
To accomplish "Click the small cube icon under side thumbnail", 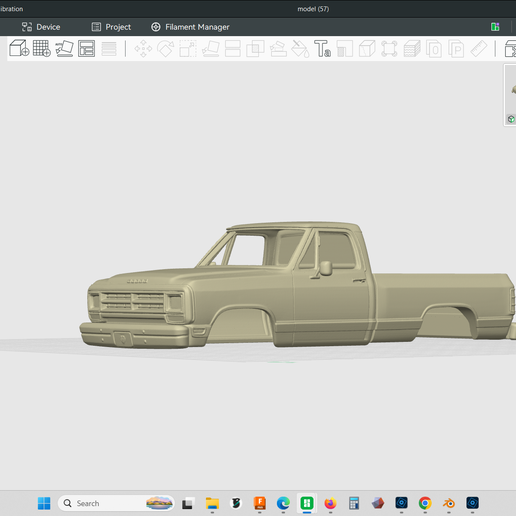I will point(511,119).
